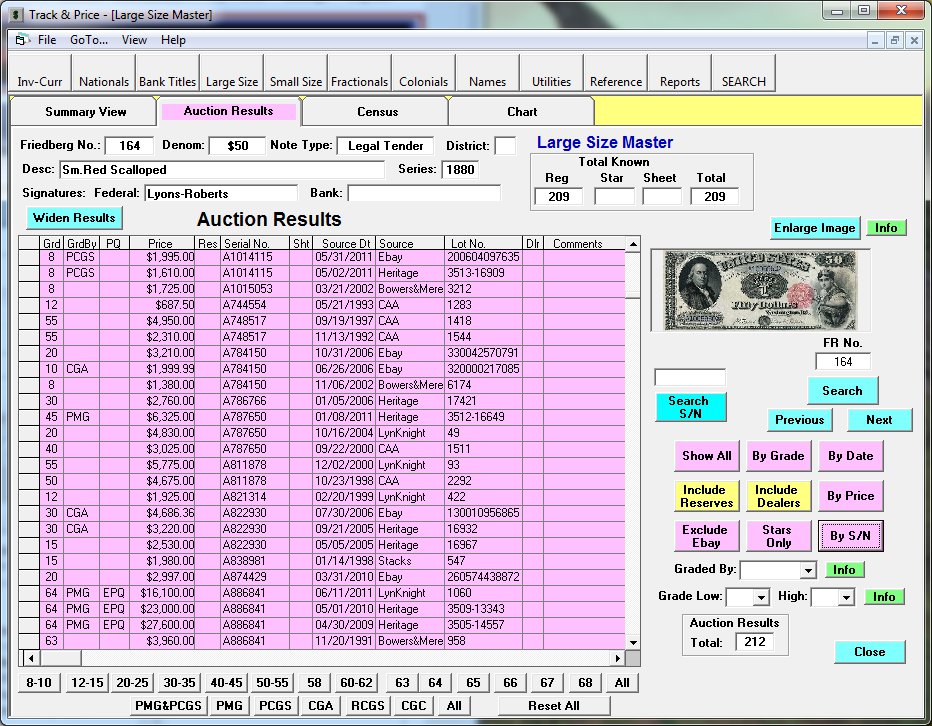Viewport: 932px width, 726px height.
Task: Open the Nationals toolbar section
Action: (x=104, y=82)
